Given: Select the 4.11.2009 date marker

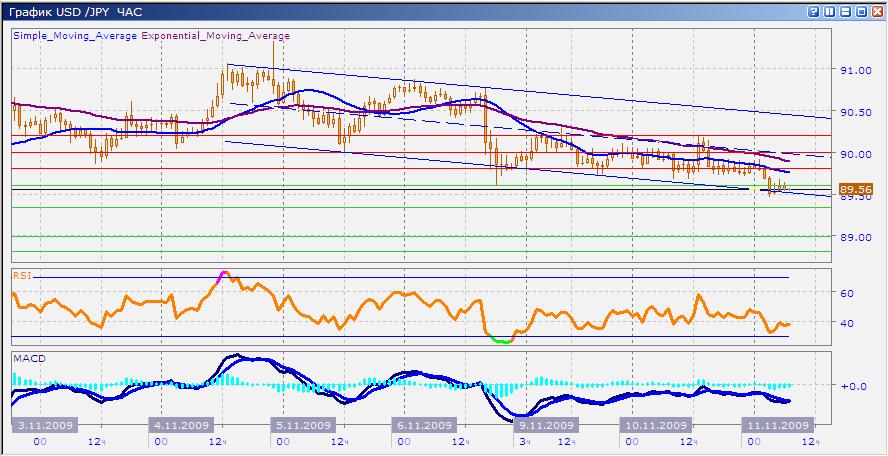Looking at the screenshot, I should pos(181,424).
